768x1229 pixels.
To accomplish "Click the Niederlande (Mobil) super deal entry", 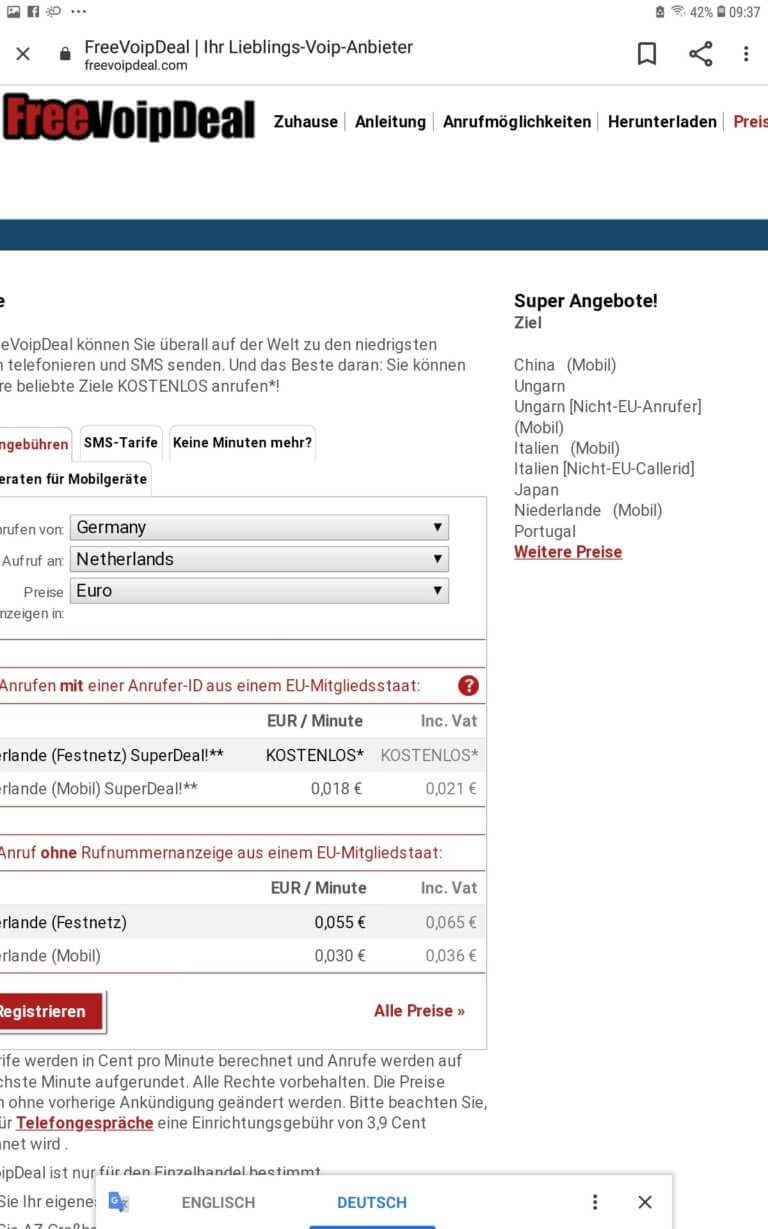I will (588, 510).
